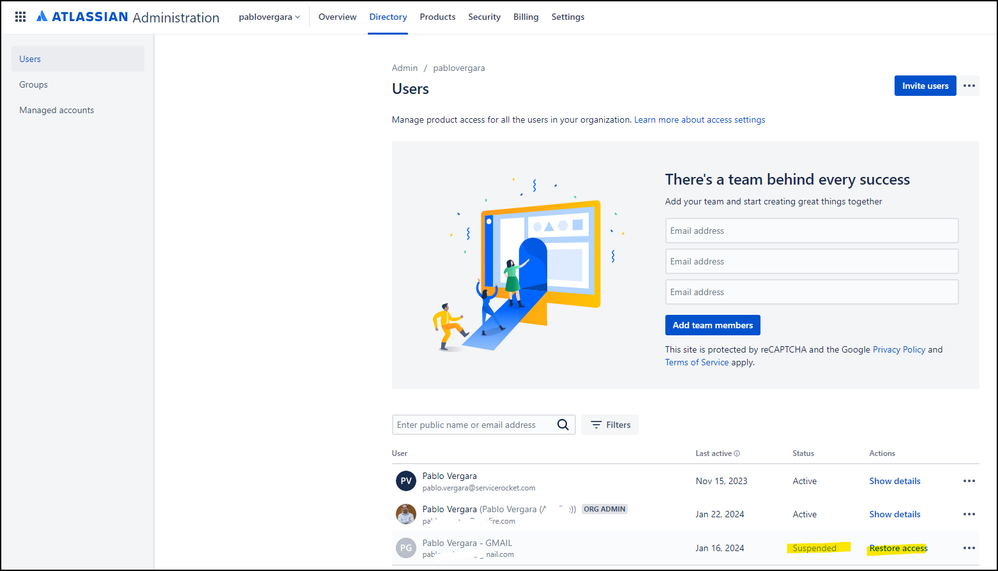Screen dimensions: 998x571
Task: Click the search magnifier icon
Action: coord(563,425)
